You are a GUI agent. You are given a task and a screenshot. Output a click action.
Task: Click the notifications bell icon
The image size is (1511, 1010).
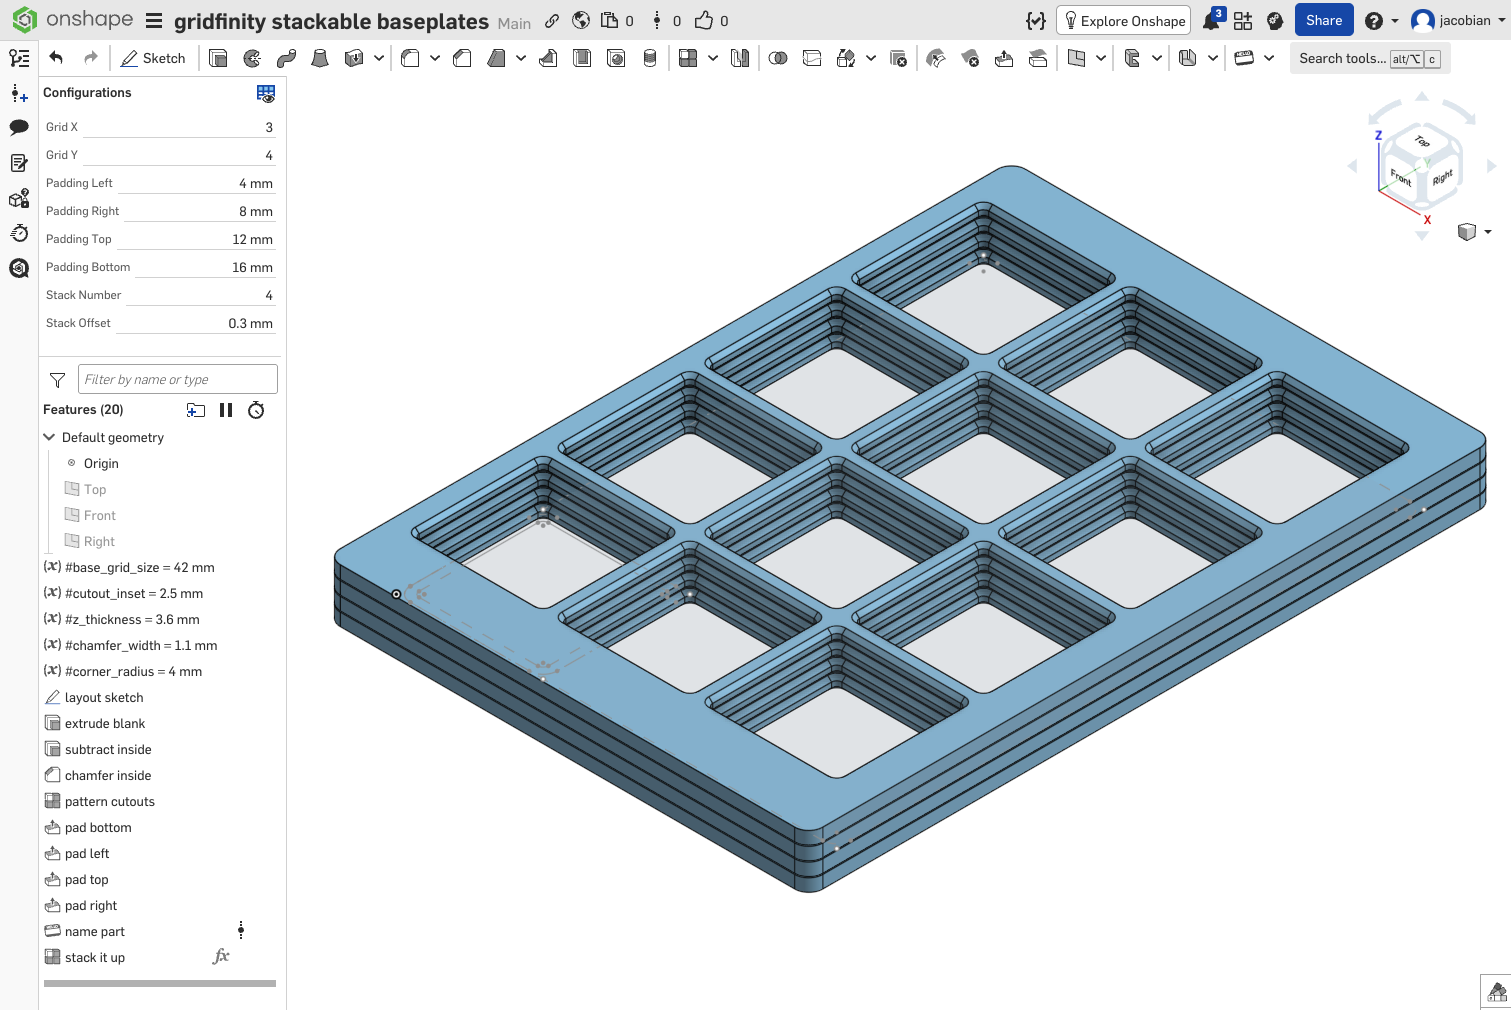click(x=1211, y=21)
